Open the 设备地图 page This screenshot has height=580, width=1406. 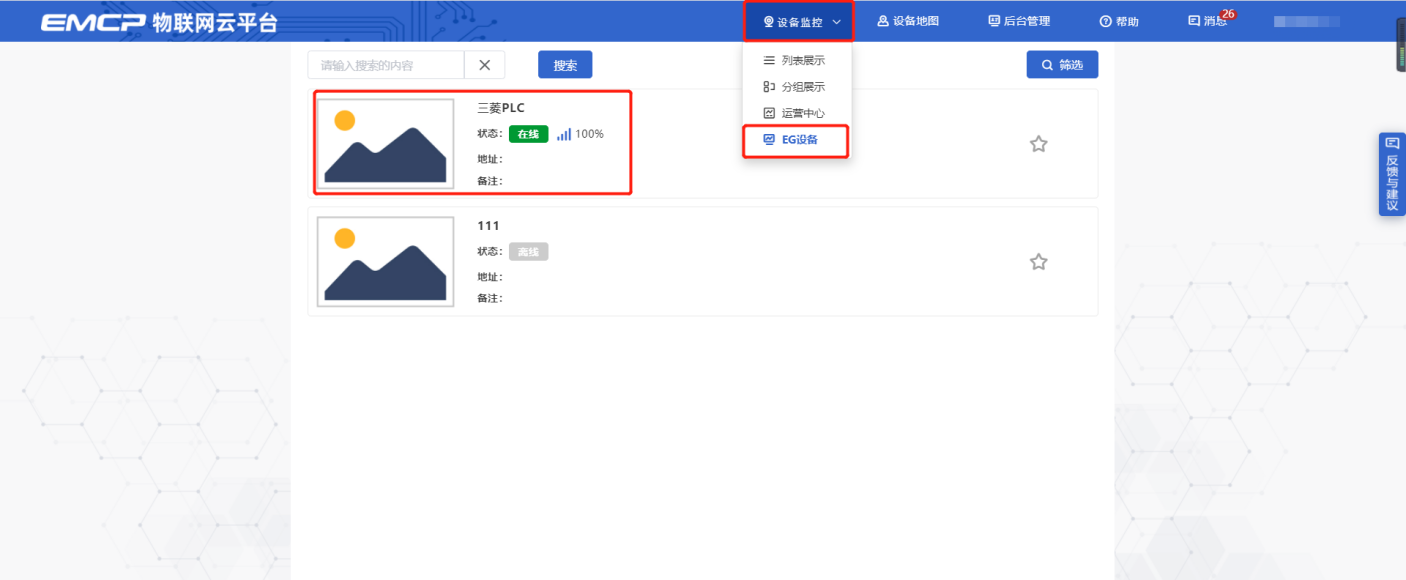(908, 21)
